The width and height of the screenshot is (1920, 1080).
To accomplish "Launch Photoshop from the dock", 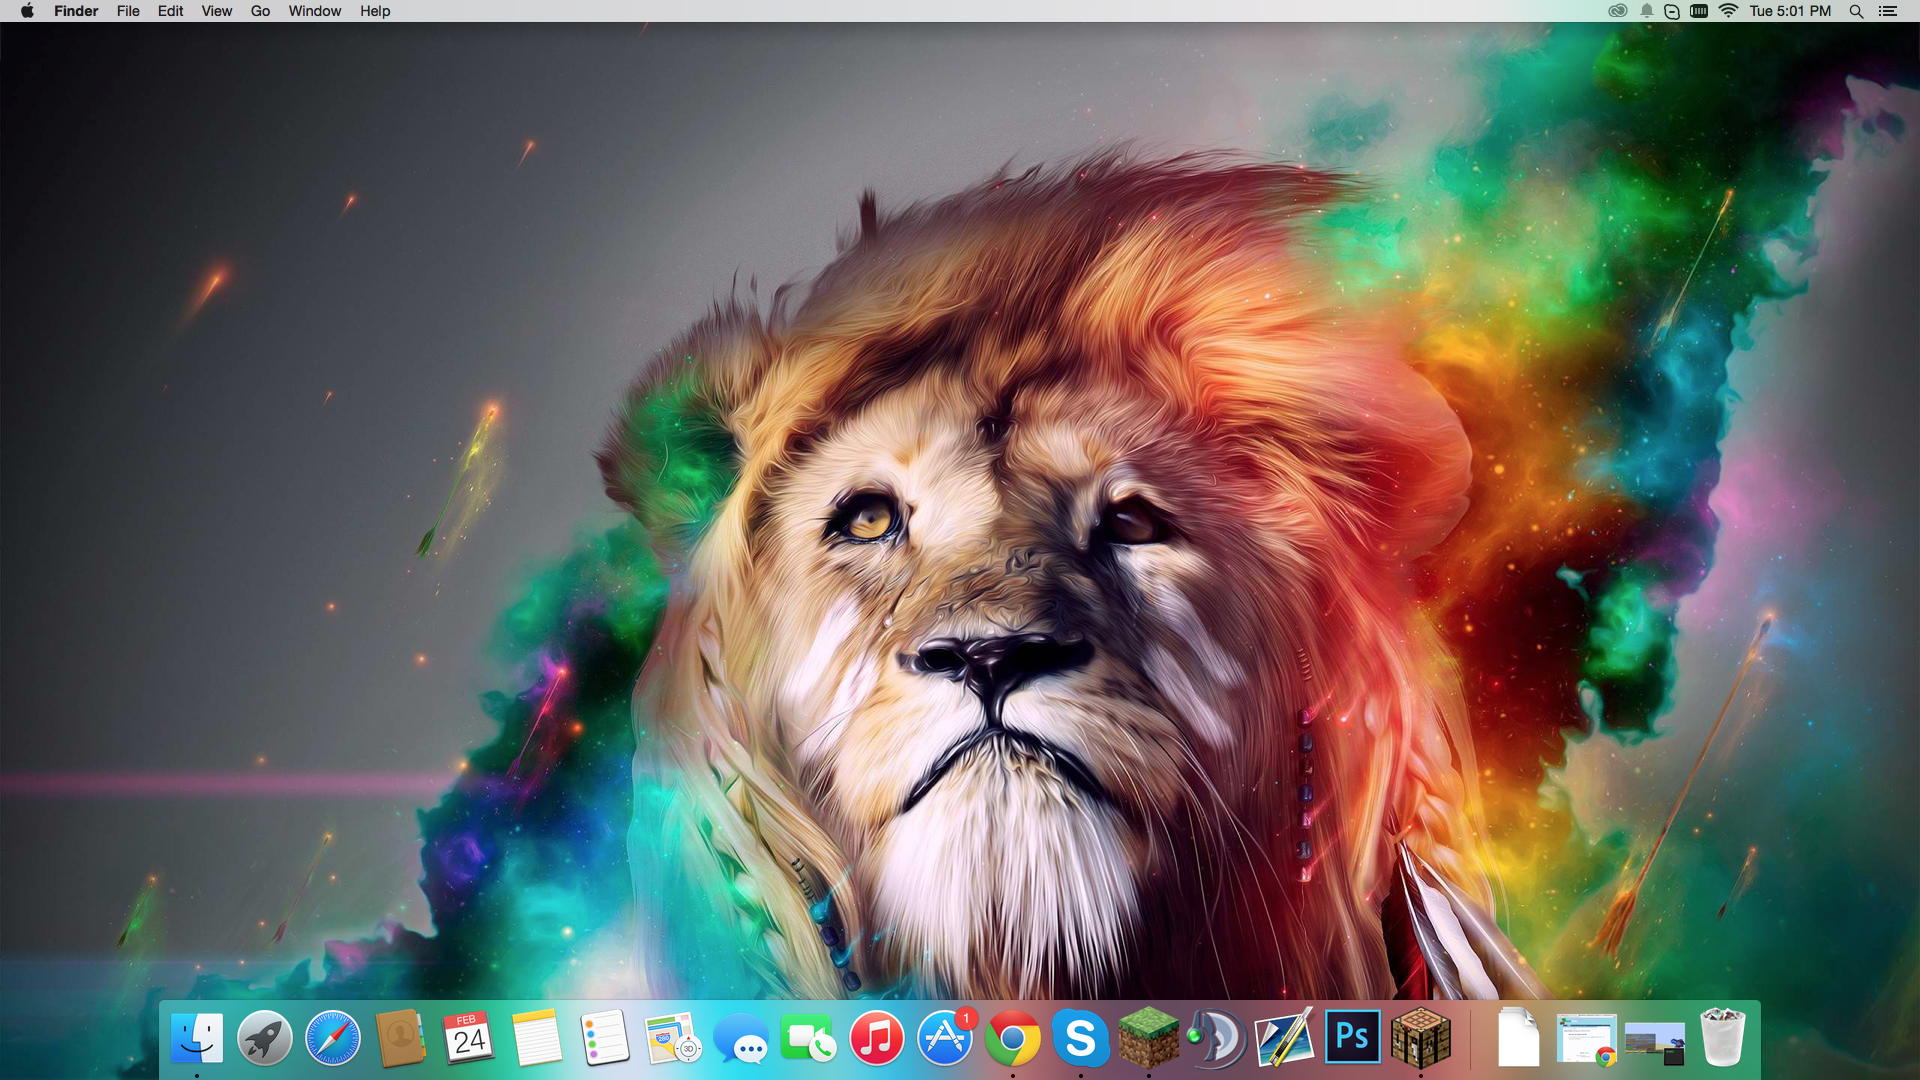I will click(1353, 1036).
